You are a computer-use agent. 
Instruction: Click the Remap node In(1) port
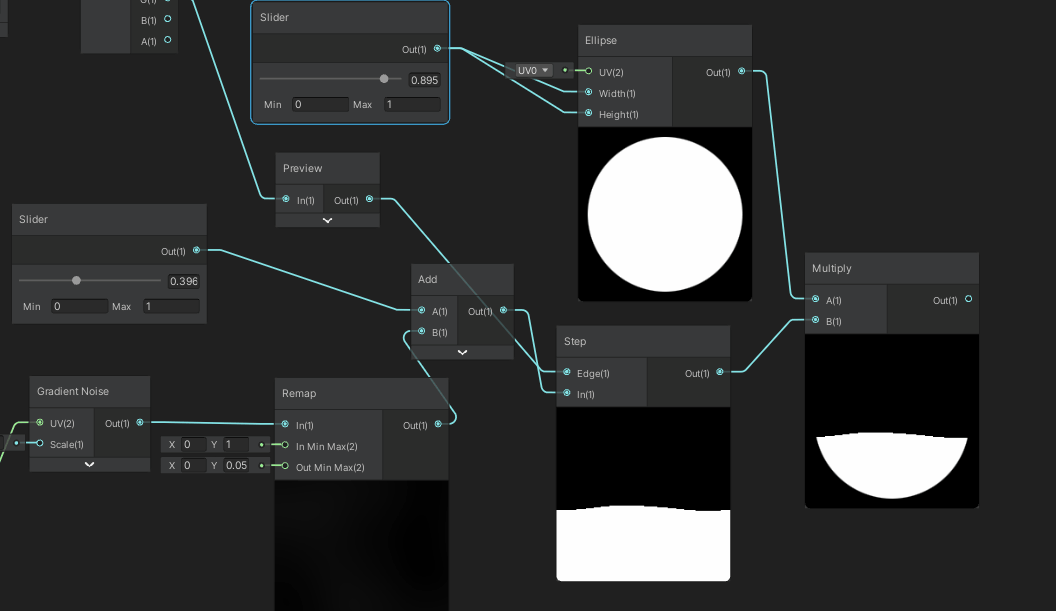pyautogui.click(x=286, y=424)
